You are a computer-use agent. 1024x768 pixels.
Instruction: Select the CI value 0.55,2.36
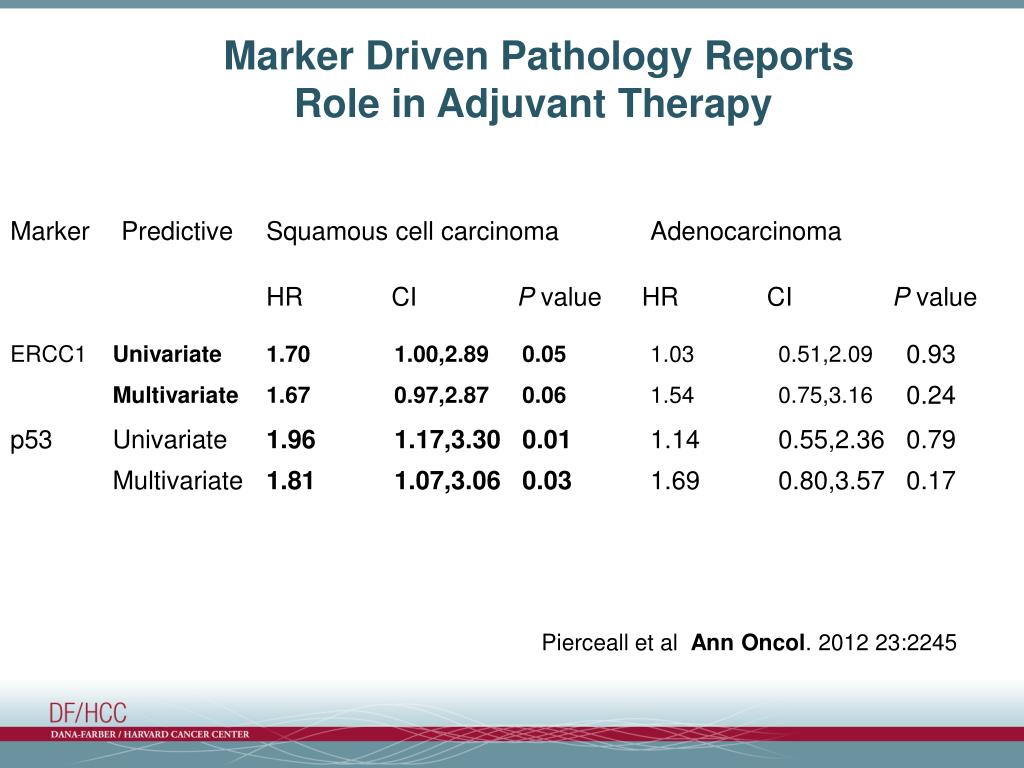coord(831,440)
